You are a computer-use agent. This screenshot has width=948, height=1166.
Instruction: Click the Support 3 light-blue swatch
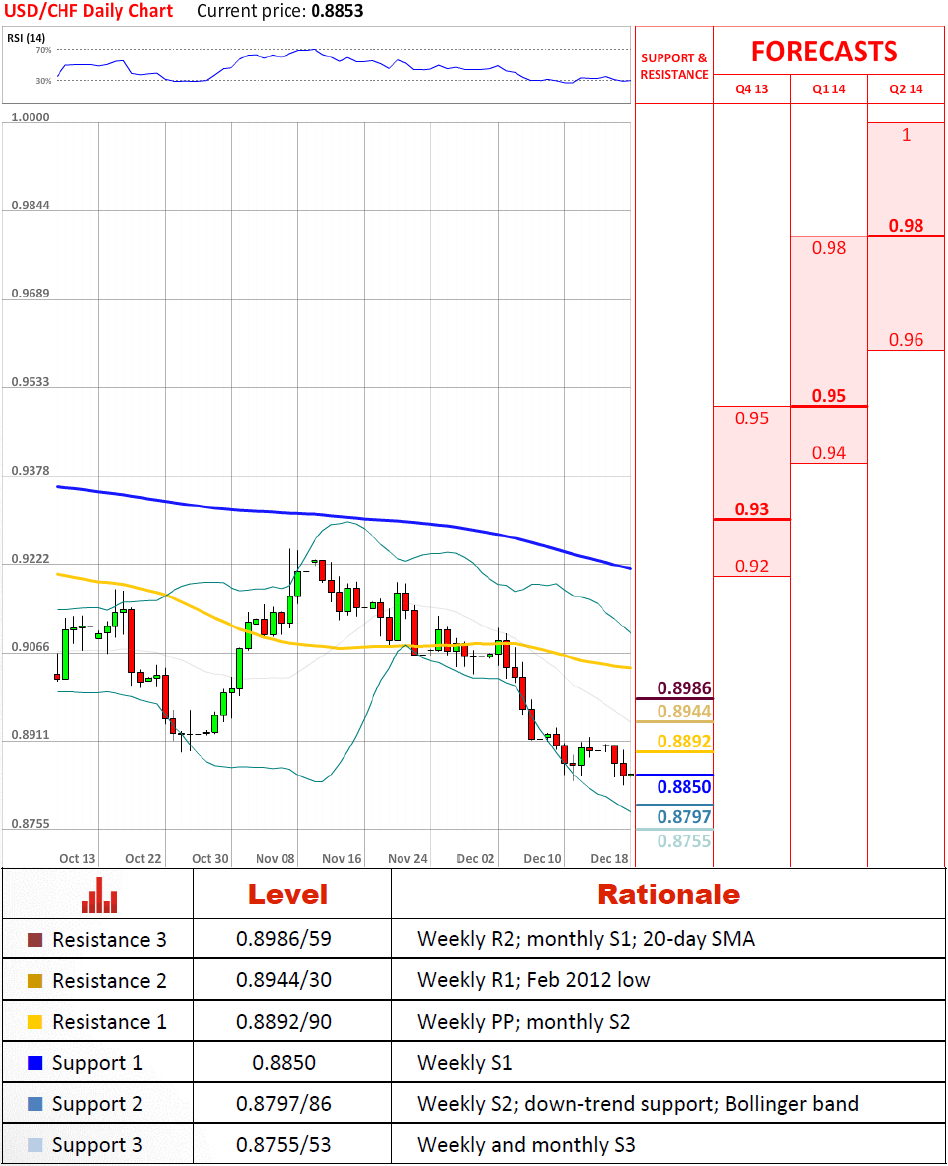coord(35,1145)
